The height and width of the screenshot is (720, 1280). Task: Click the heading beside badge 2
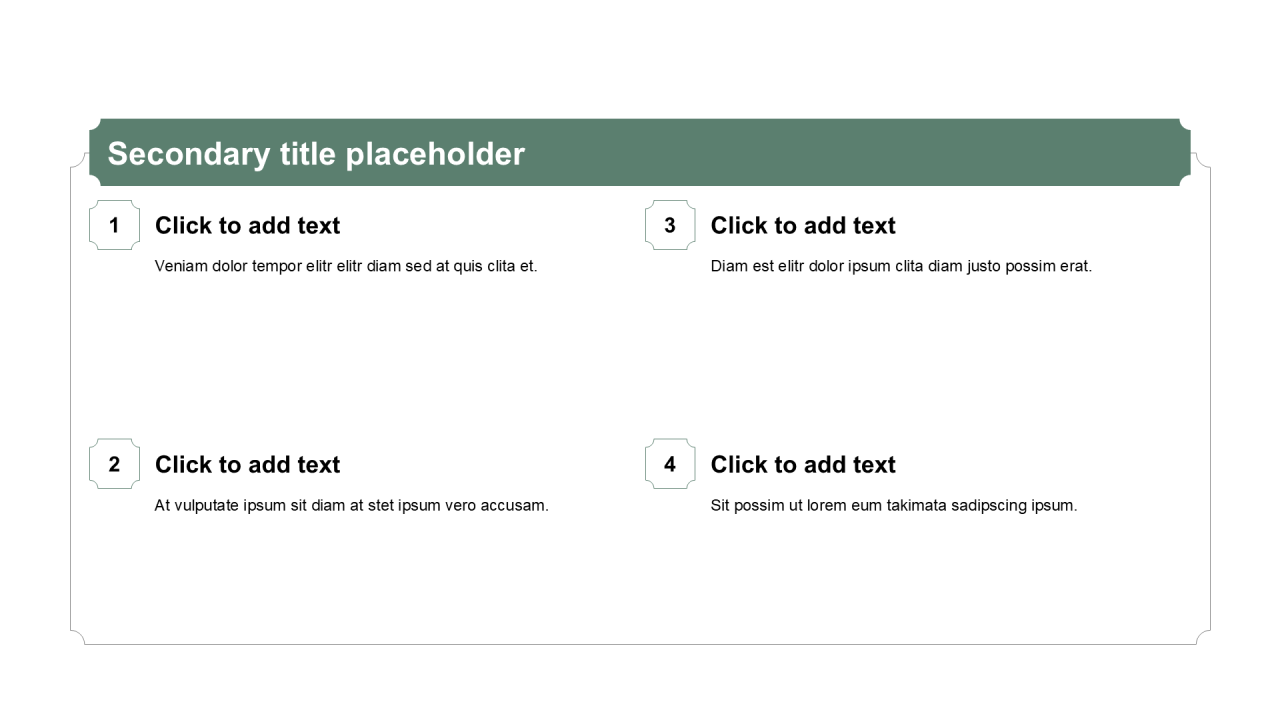pyautogui.click(x=247, y=465)
